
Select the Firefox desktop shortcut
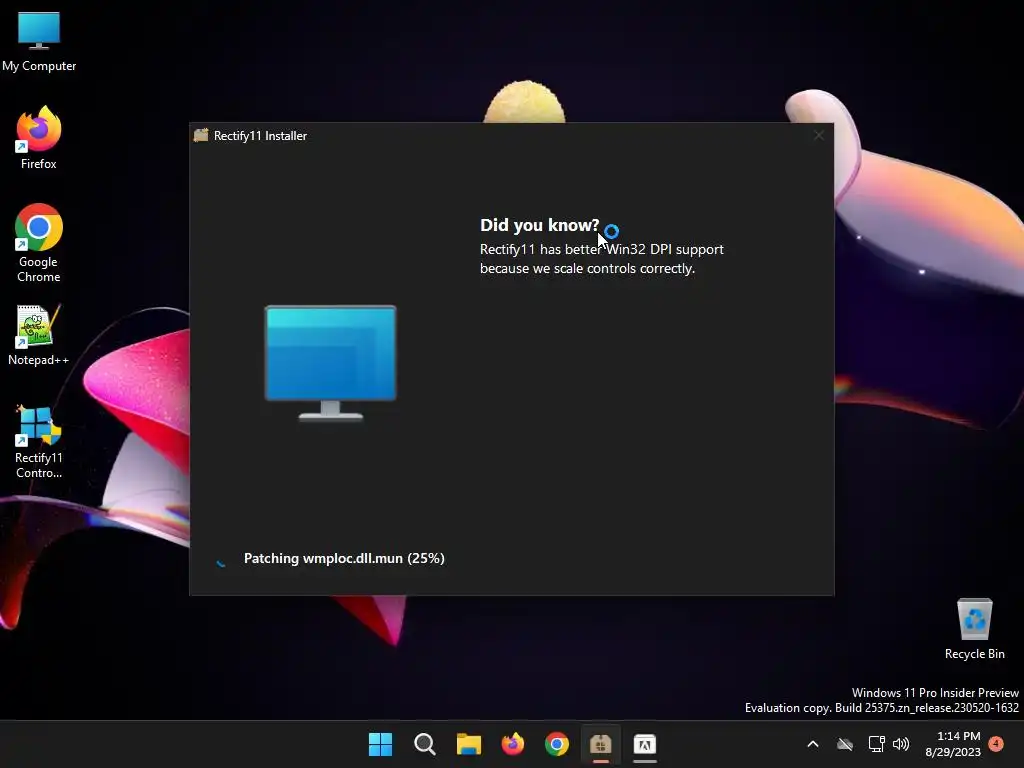(39, 138)
